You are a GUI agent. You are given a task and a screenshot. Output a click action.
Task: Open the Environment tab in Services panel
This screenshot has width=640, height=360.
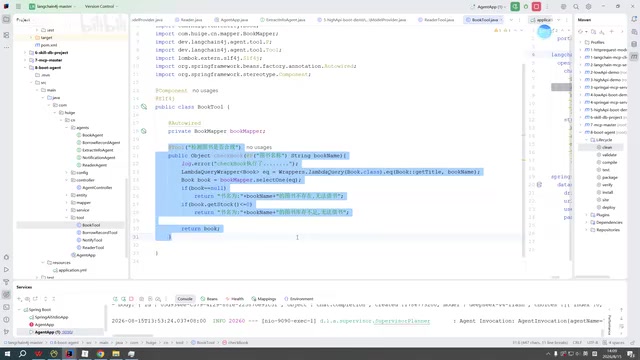299,299
